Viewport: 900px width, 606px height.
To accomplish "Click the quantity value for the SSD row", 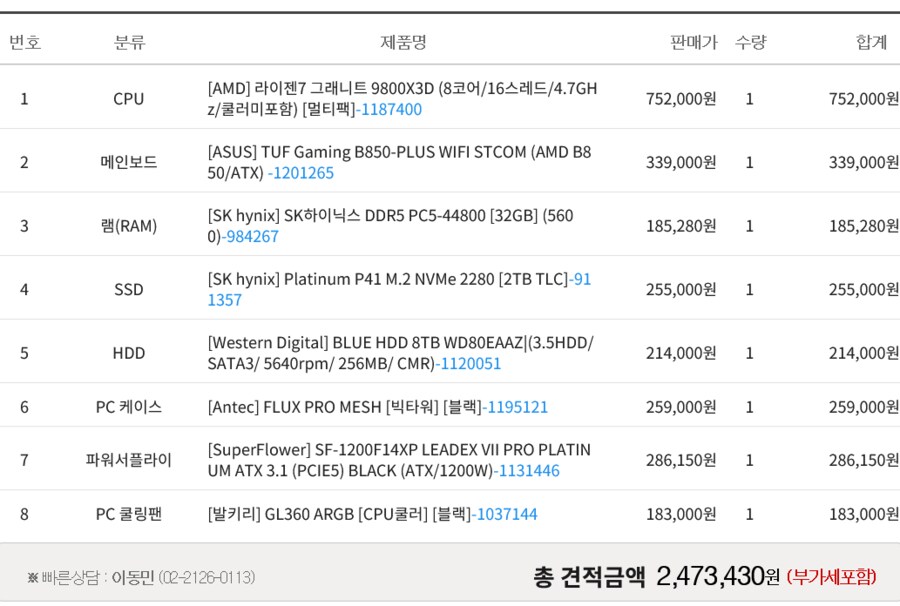I will pos(749,290).
